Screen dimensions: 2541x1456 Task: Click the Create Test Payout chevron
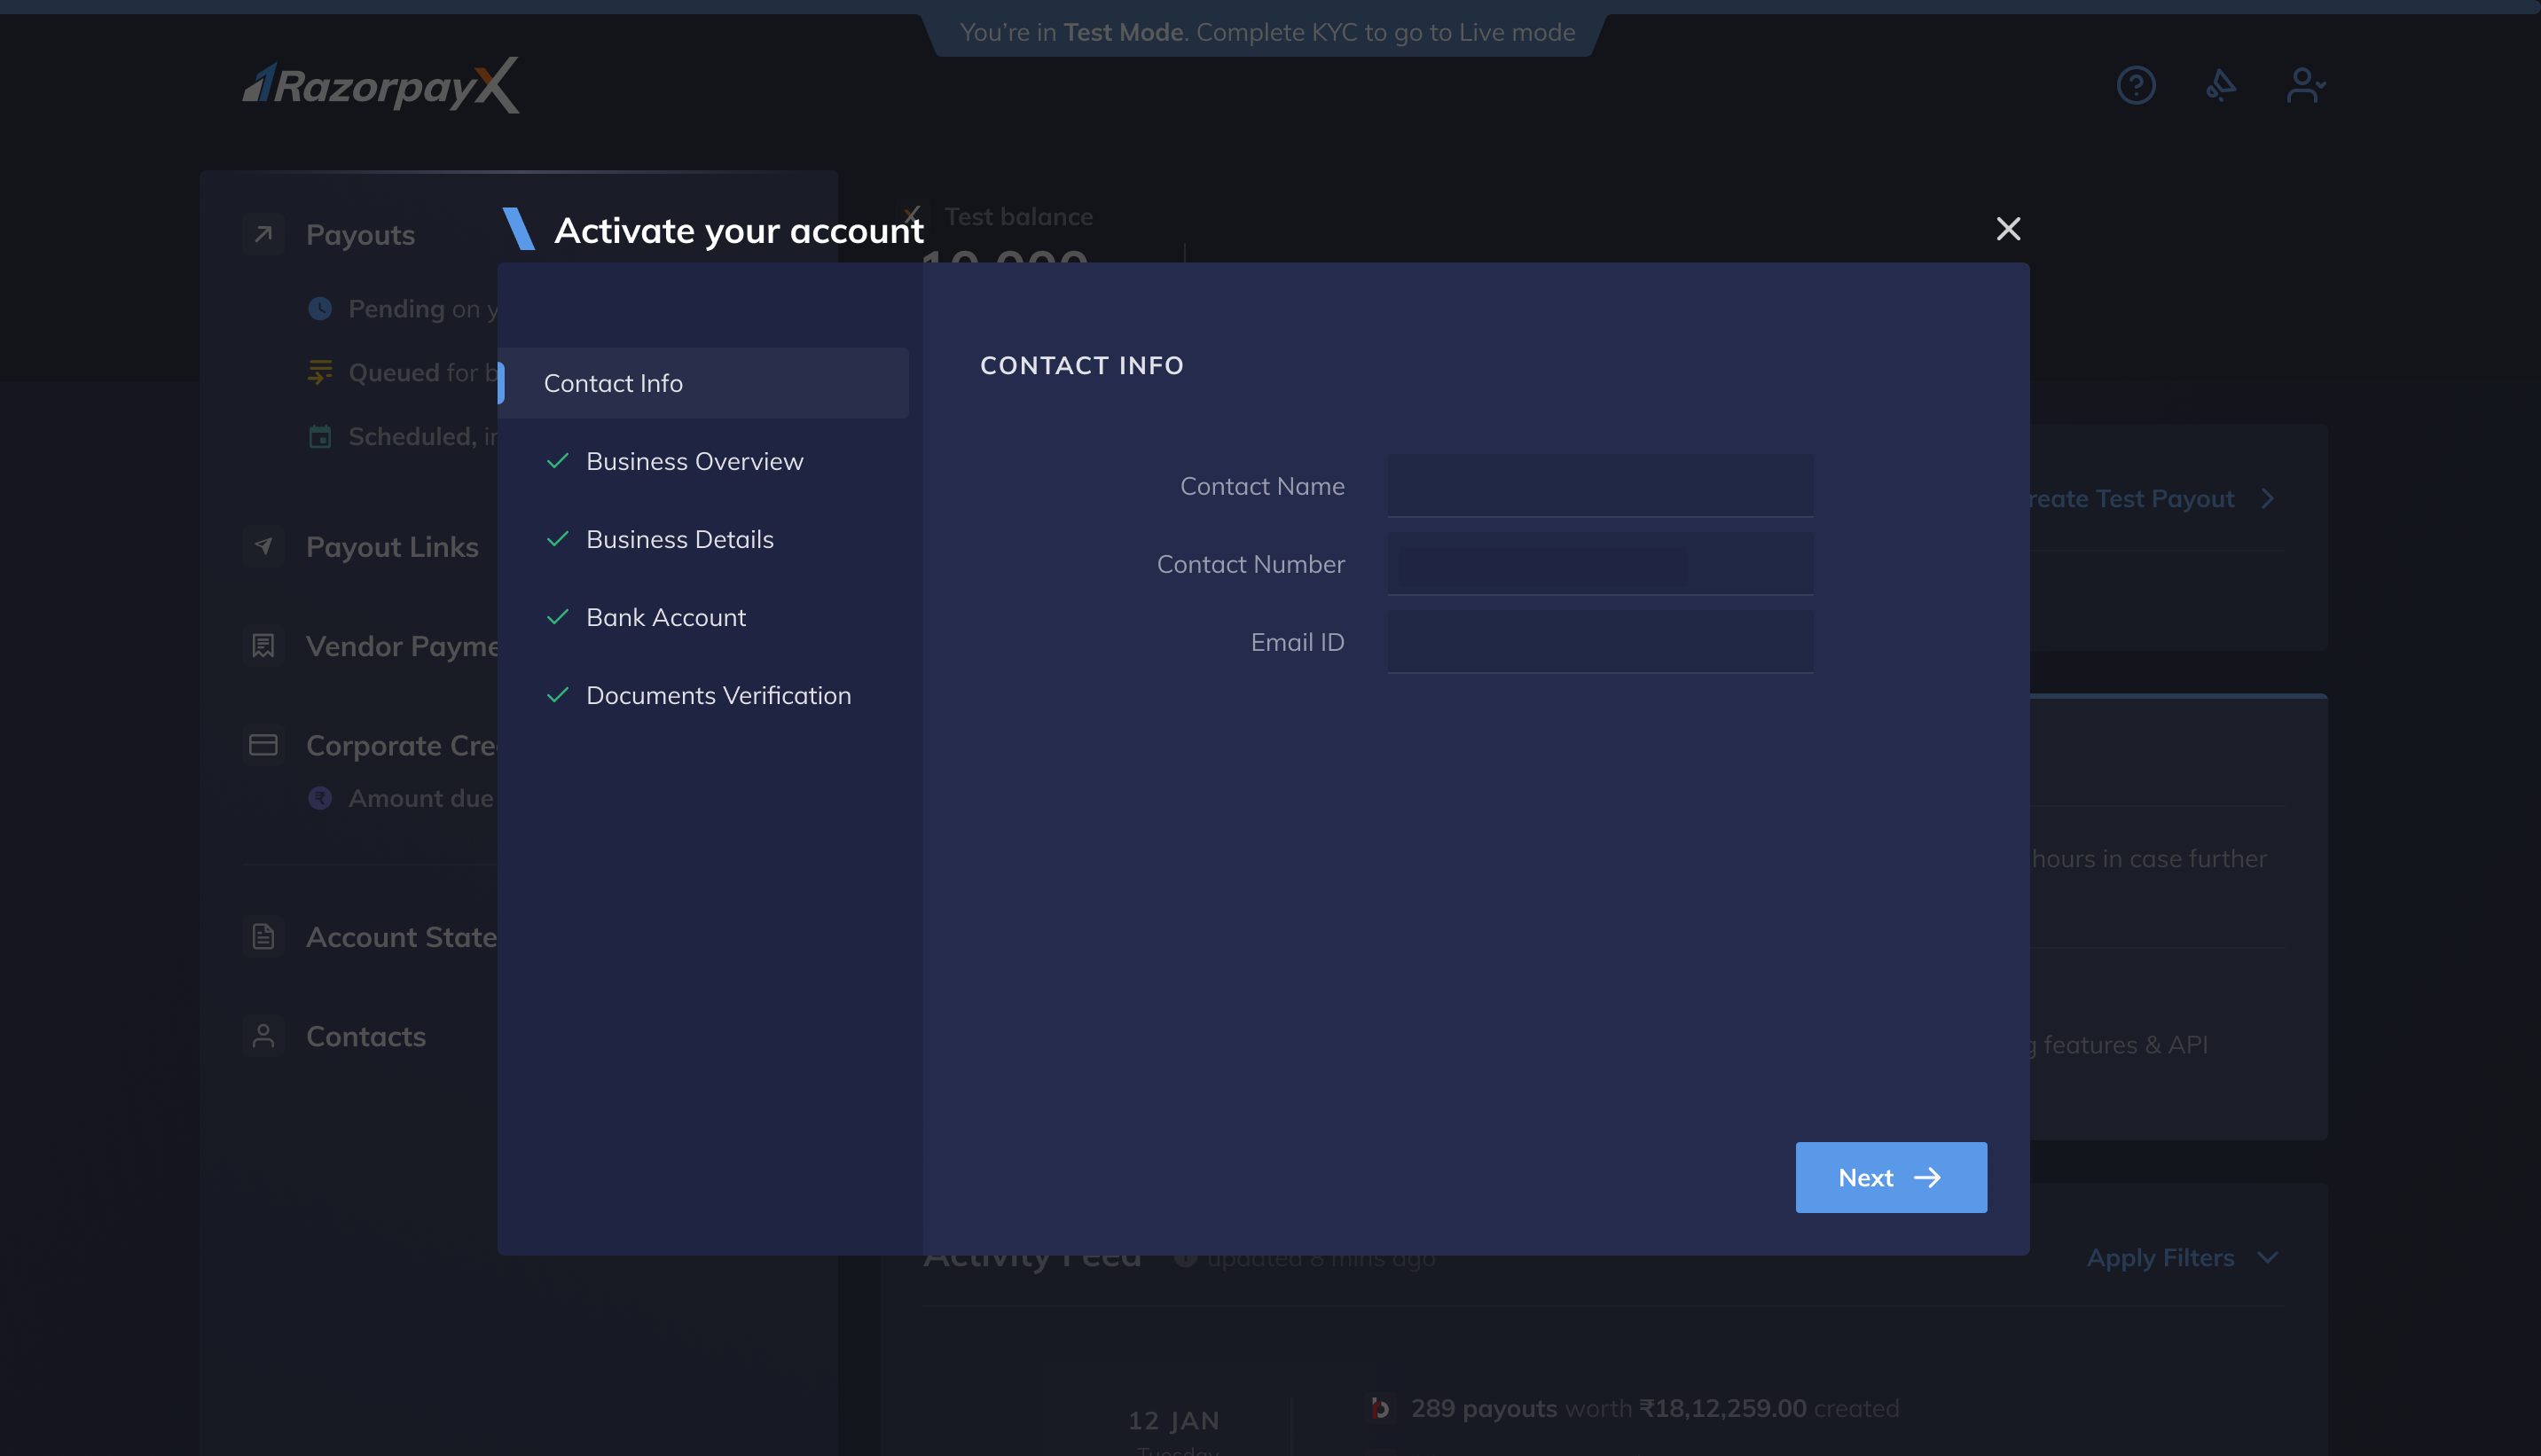click(x=2268, y=499)
